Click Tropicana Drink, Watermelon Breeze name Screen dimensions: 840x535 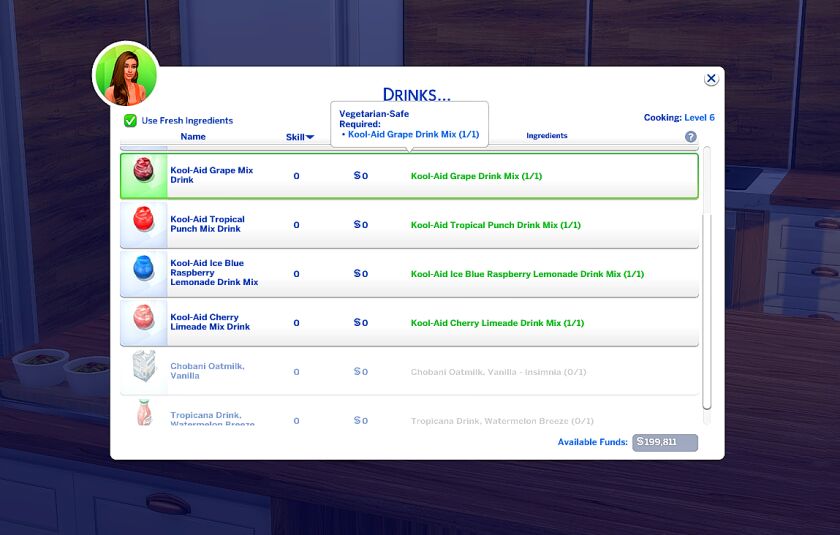(x=212, y=418)
